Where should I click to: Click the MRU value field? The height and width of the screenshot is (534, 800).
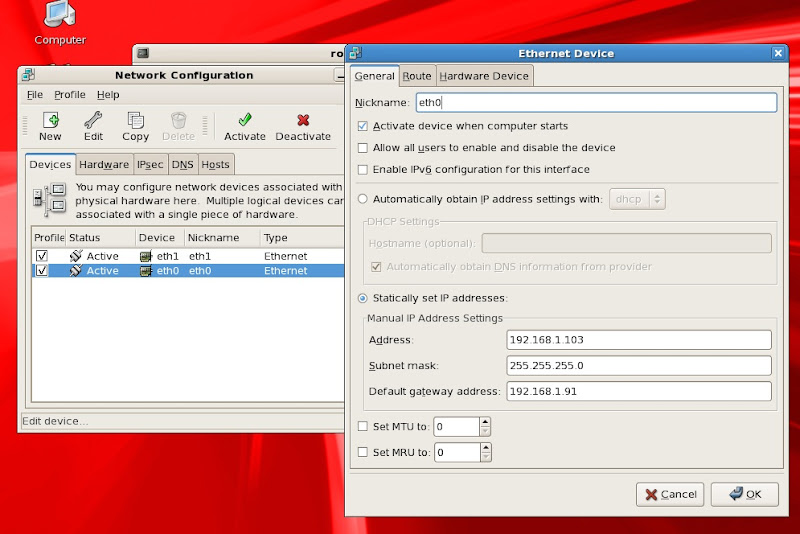pos(457,452)
